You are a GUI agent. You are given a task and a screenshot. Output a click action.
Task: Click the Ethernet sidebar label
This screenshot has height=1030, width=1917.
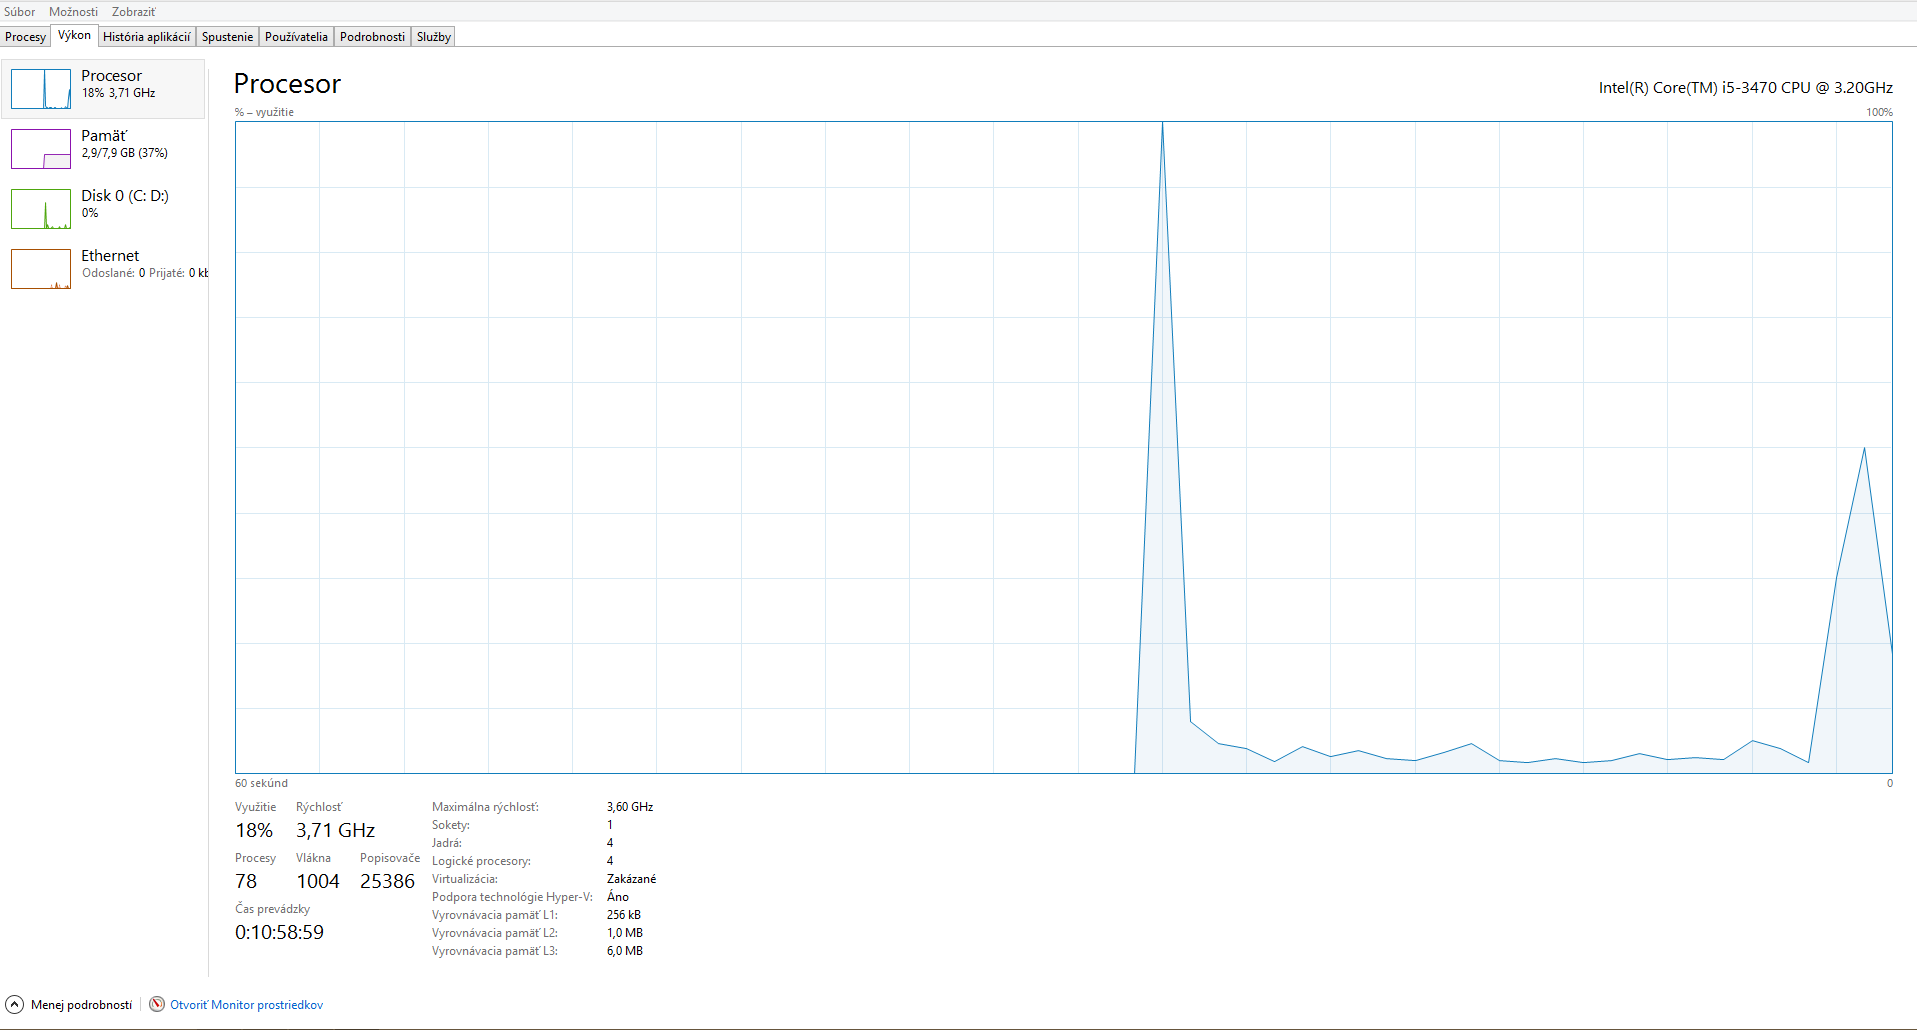point(110,256)
